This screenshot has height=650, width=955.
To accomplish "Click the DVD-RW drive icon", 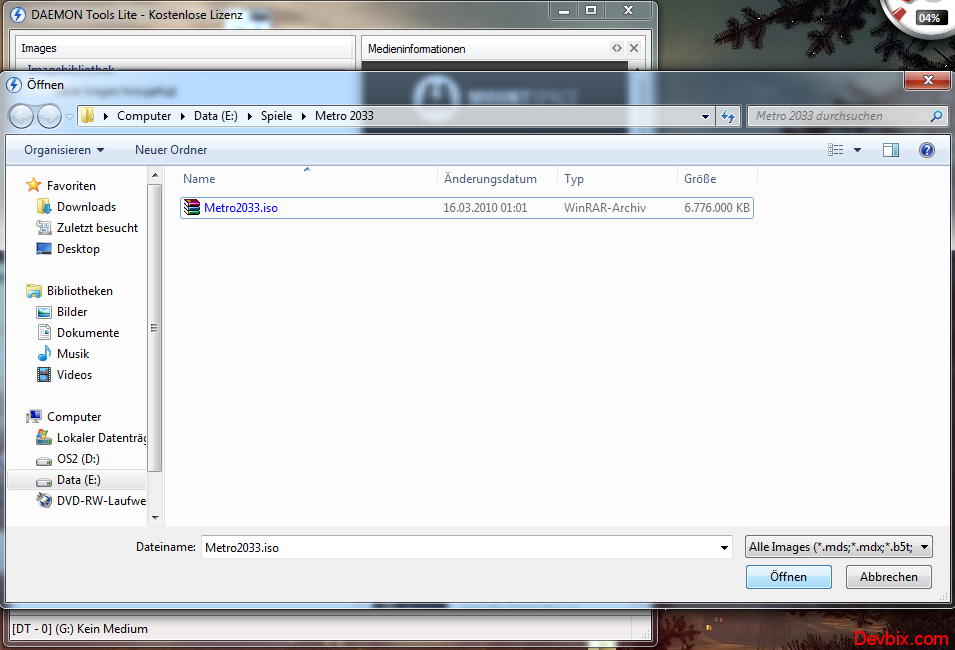I will click(44, 501).
